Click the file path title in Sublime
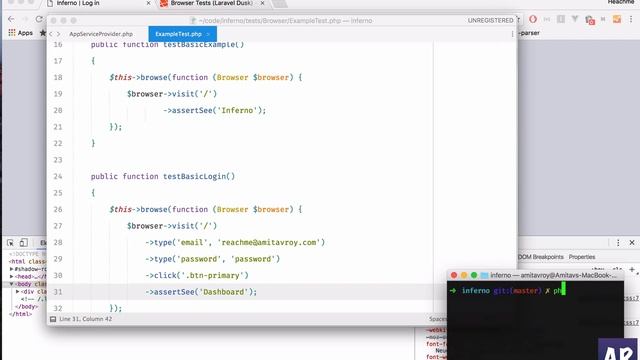The image size is (640, 360). [285, 20]
